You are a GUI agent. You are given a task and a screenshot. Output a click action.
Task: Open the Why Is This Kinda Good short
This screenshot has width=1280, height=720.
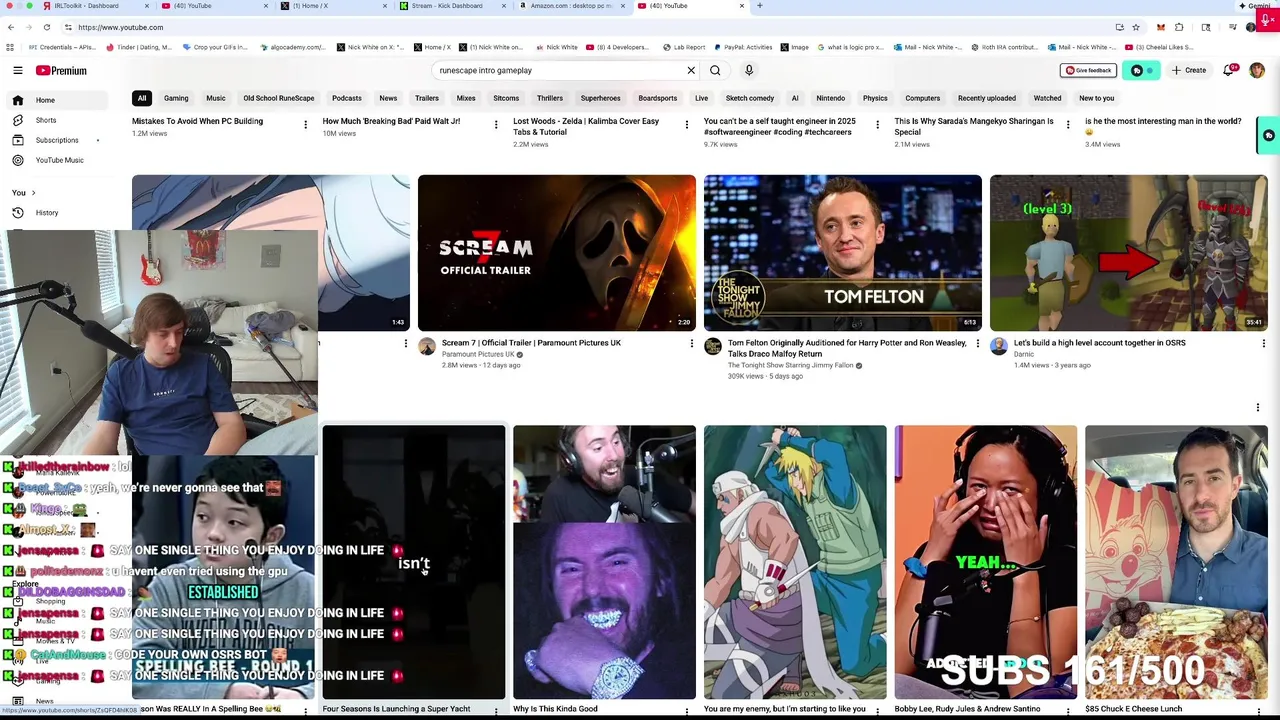tap(604, 562)
